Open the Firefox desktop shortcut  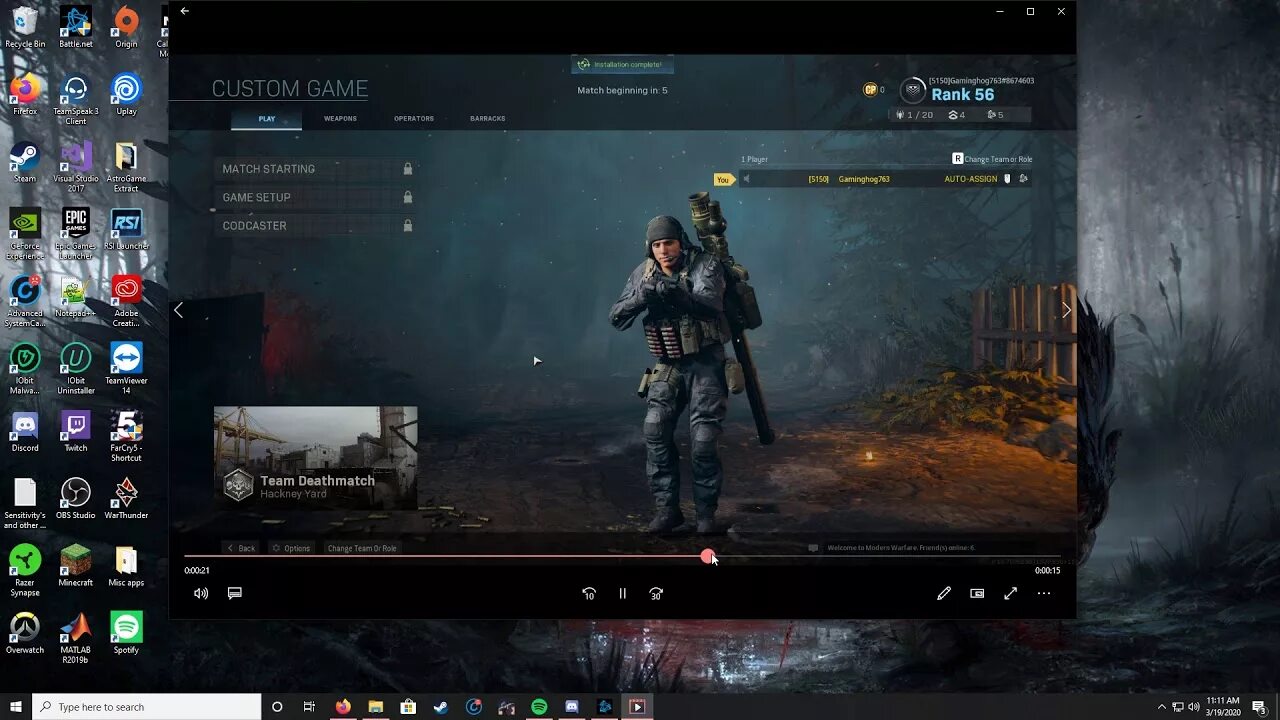25,95
